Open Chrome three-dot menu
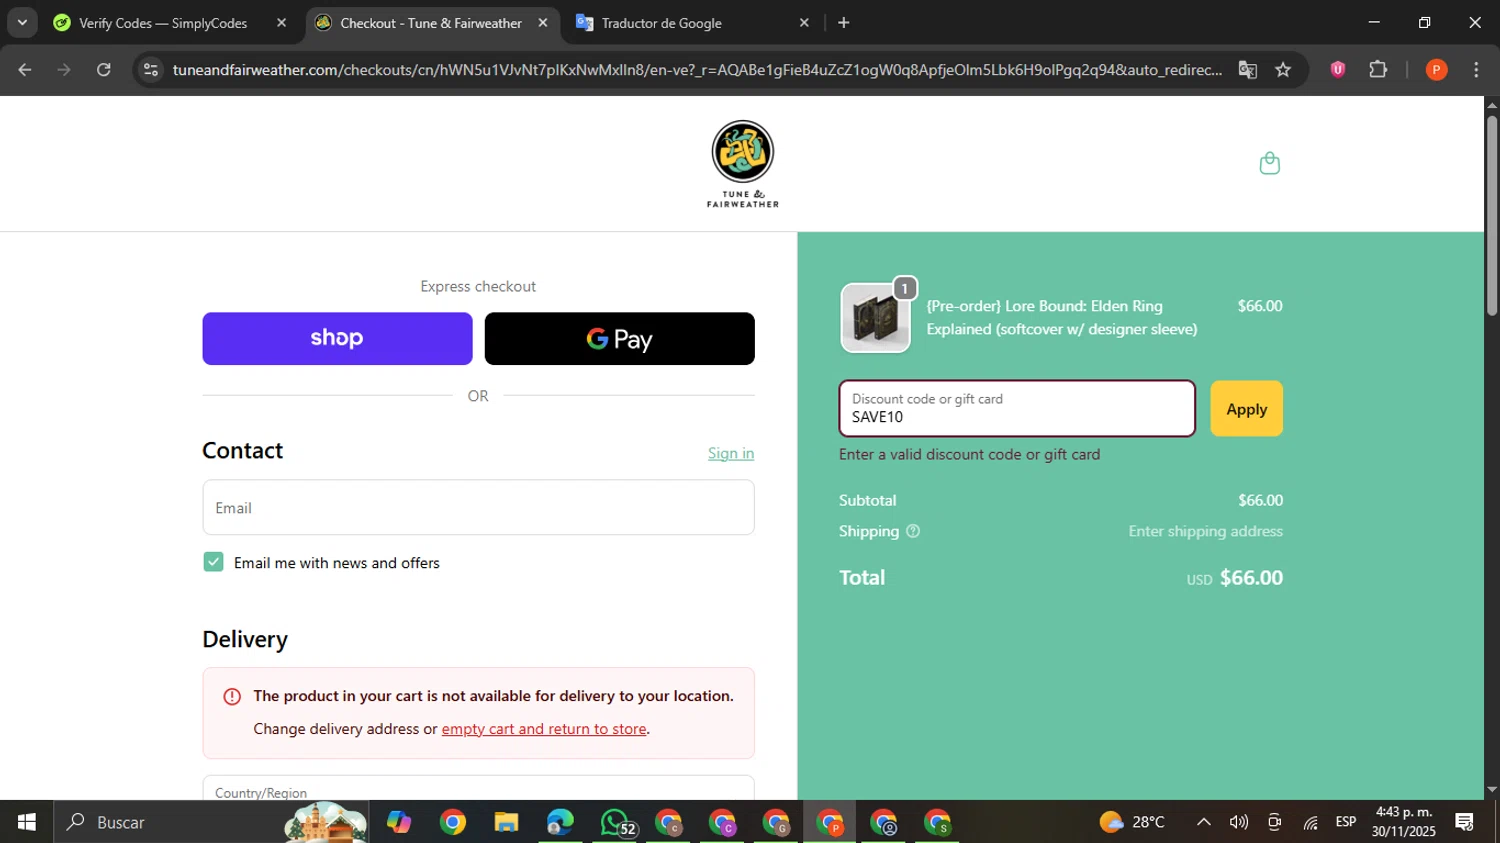The height and width of the screenshot is (843, 1500). coord(1476,69)
